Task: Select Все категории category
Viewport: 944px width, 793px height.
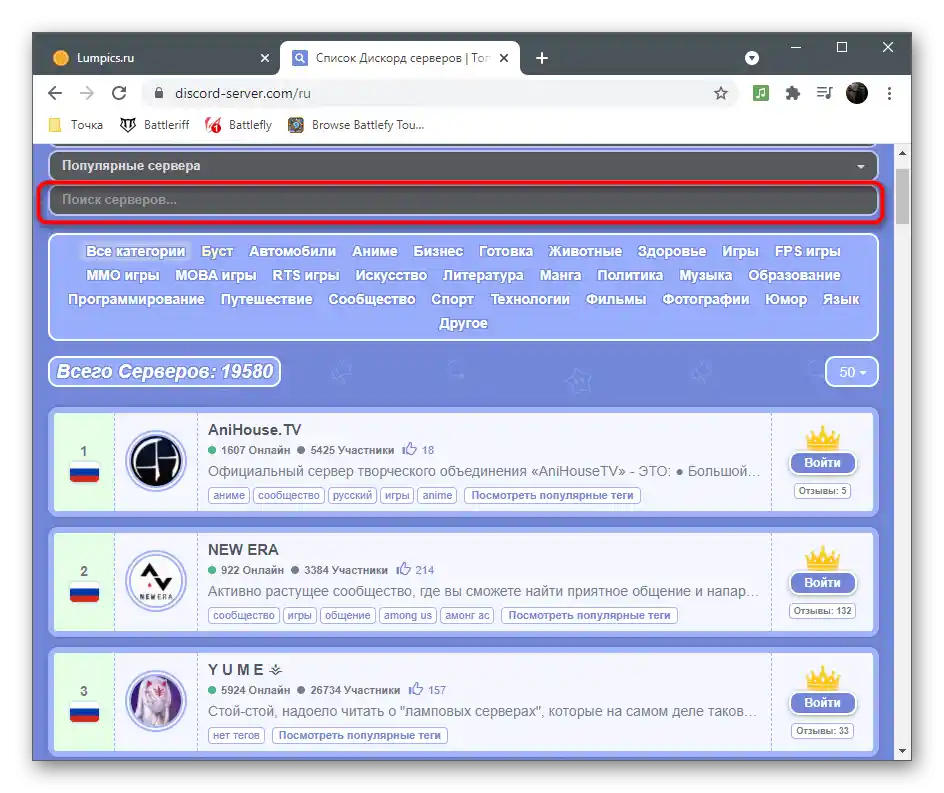Action: point(135,251)
